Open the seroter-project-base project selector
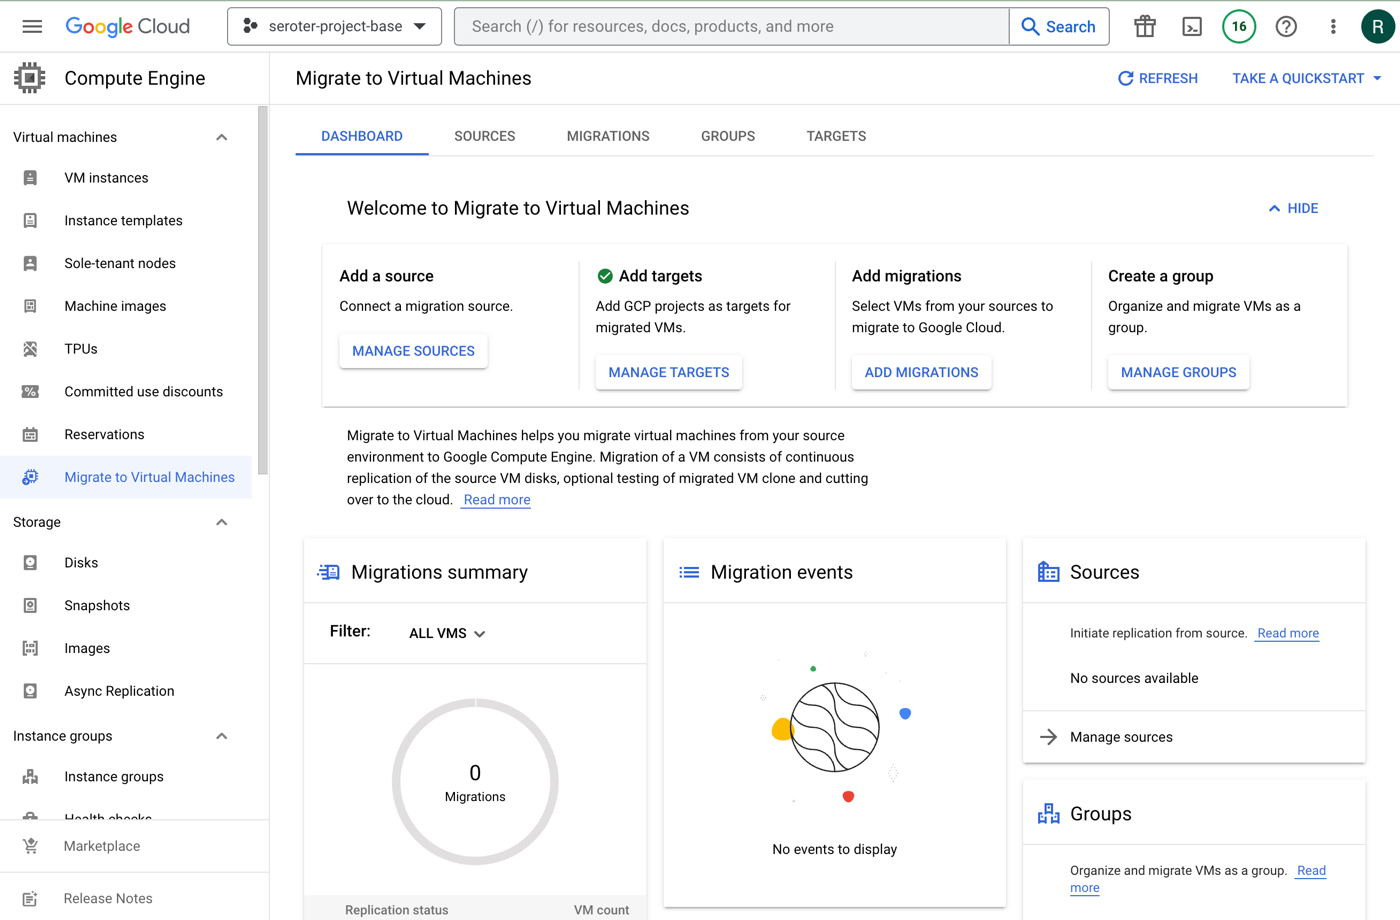1400x920 pixels. [335, 27]
